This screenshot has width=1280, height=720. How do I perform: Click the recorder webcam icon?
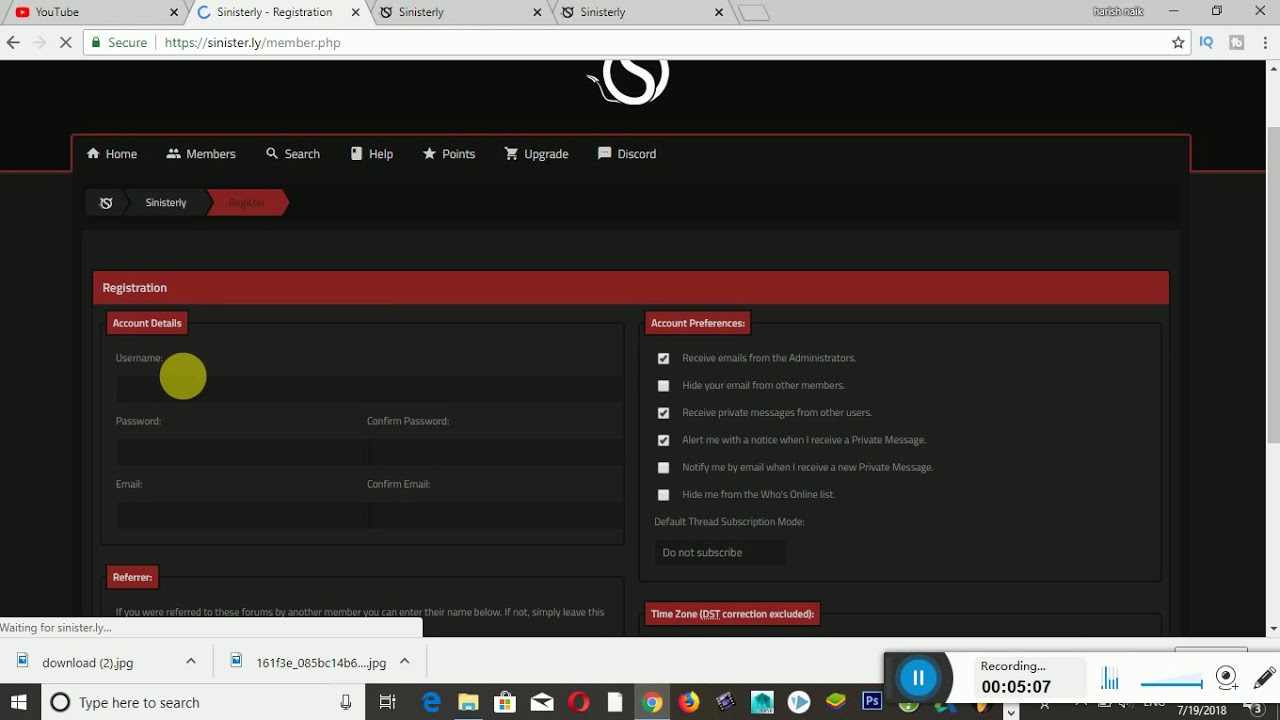pos(1227,678)
